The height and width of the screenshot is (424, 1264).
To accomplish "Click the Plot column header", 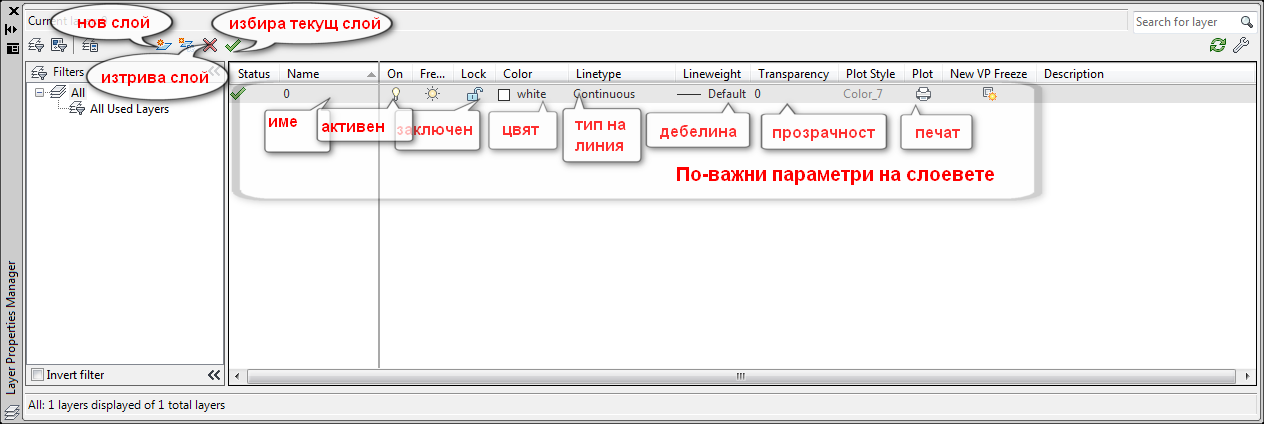I will coord(923,73).
